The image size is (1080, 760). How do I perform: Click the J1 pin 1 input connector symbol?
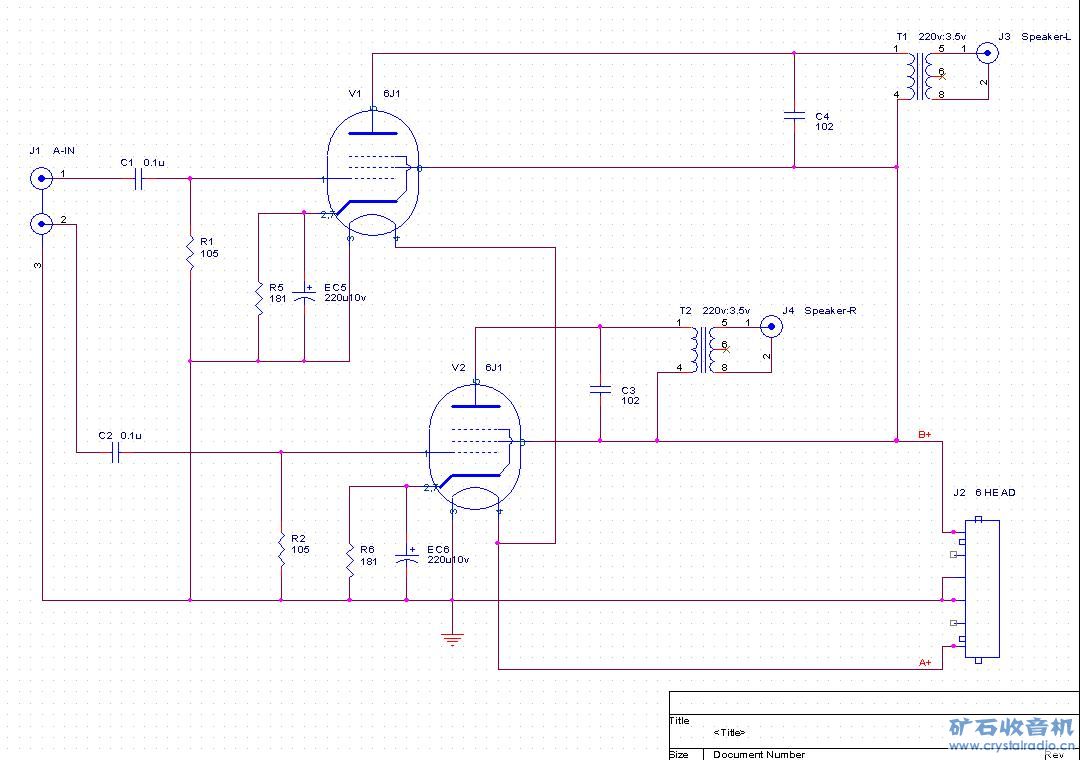click(x=41, y=178)
